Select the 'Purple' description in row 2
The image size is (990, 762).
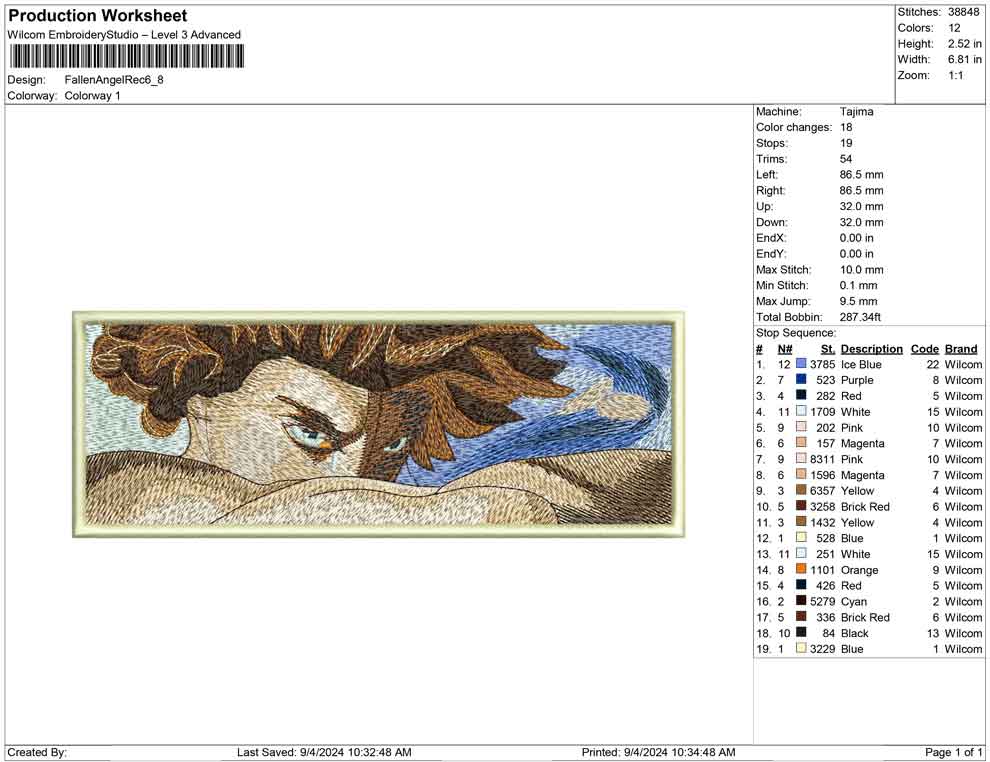pyautogui.click(x=857, y=380)
